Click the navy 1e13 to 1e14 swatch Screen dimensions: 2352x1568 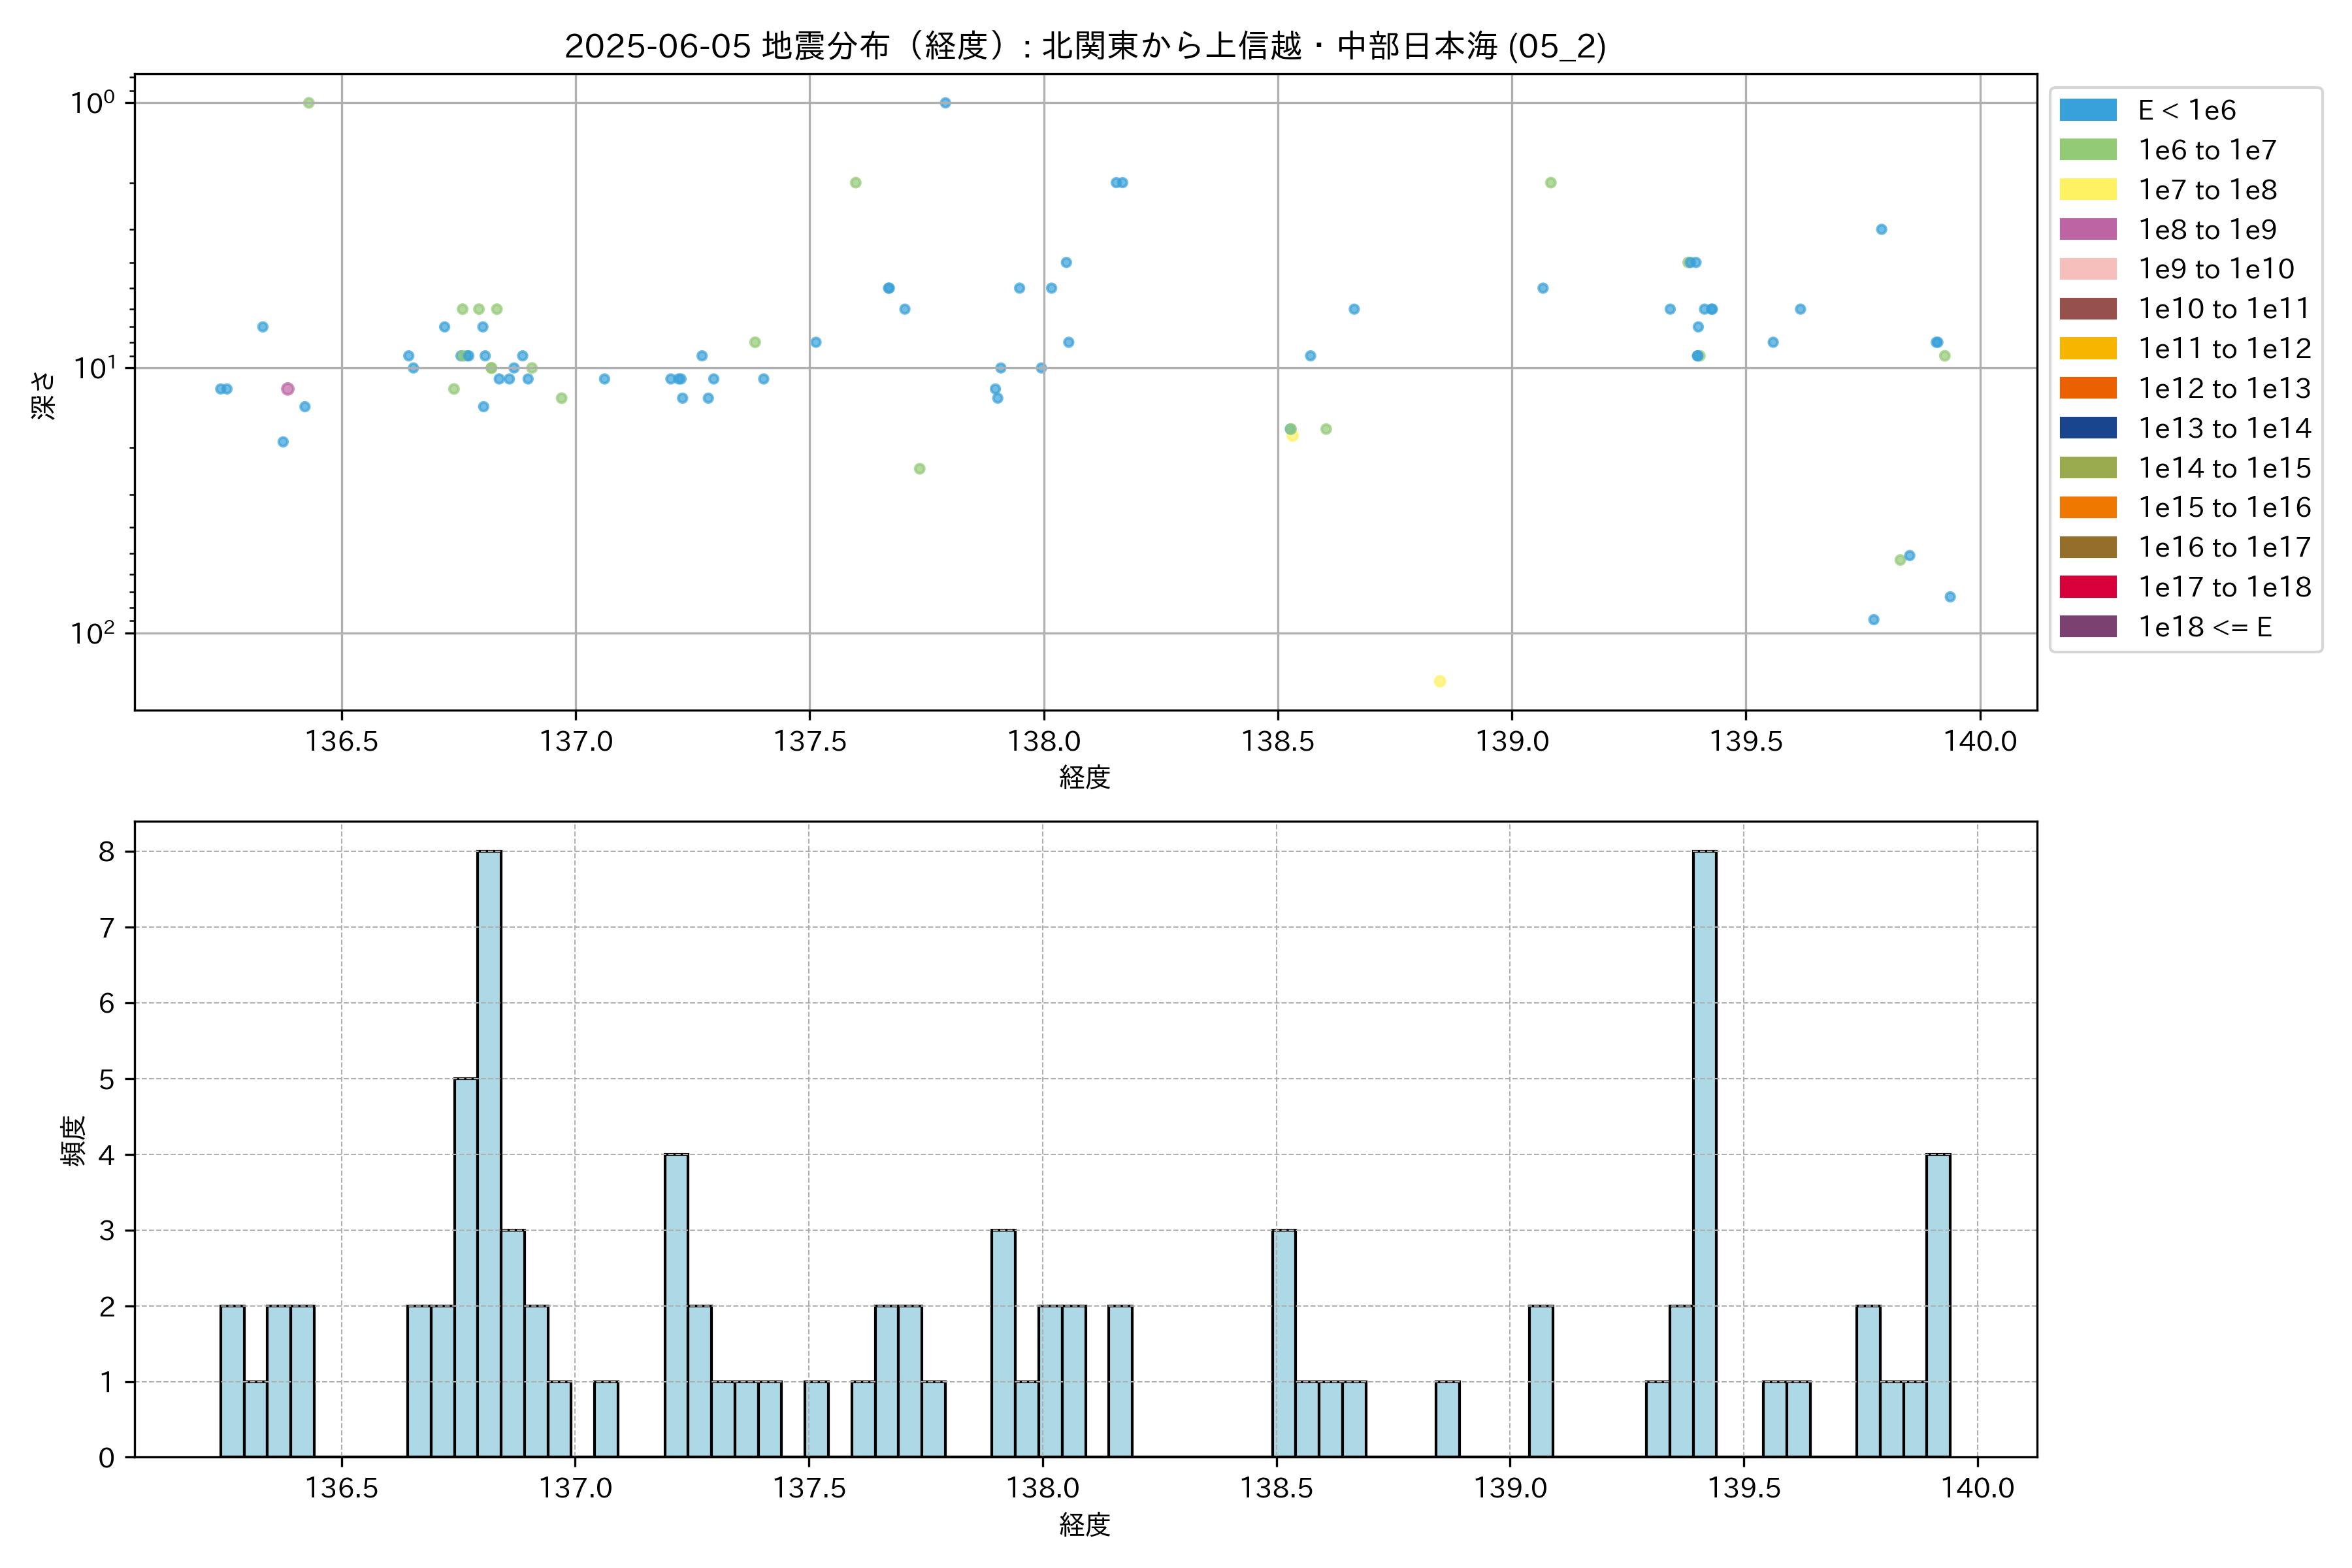(x=2087, y=428)
